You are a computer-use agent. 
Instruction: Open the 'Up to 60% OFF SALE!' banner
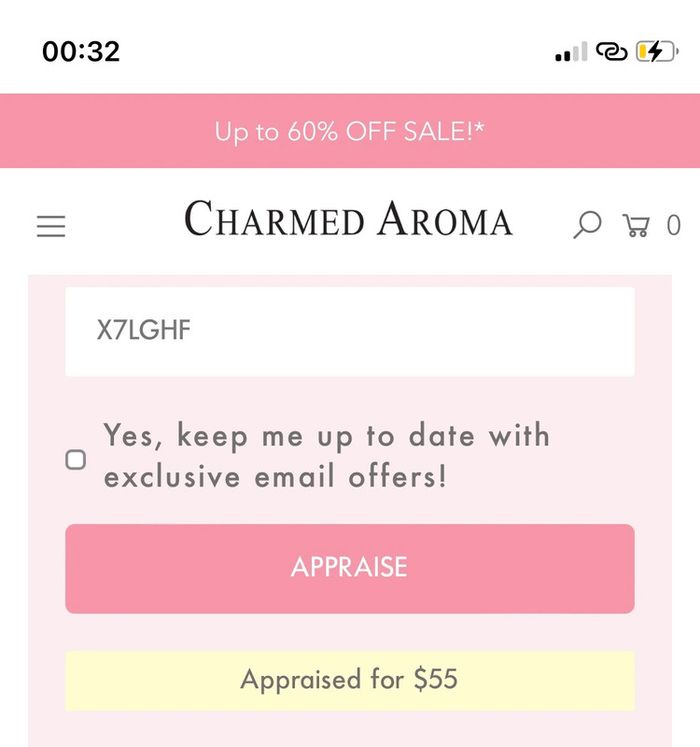click(350, 131)
